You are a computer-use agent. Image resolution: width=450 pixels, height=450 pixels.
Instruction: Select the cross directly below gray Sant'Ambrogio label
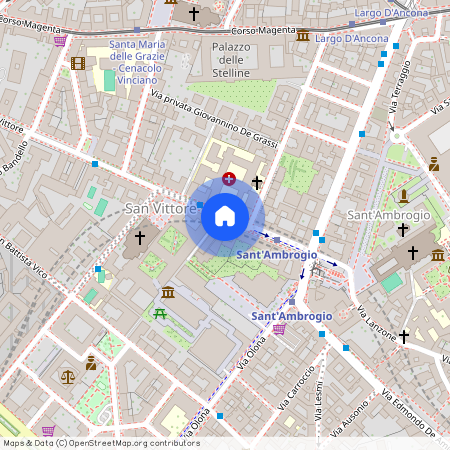click(403, 230)
